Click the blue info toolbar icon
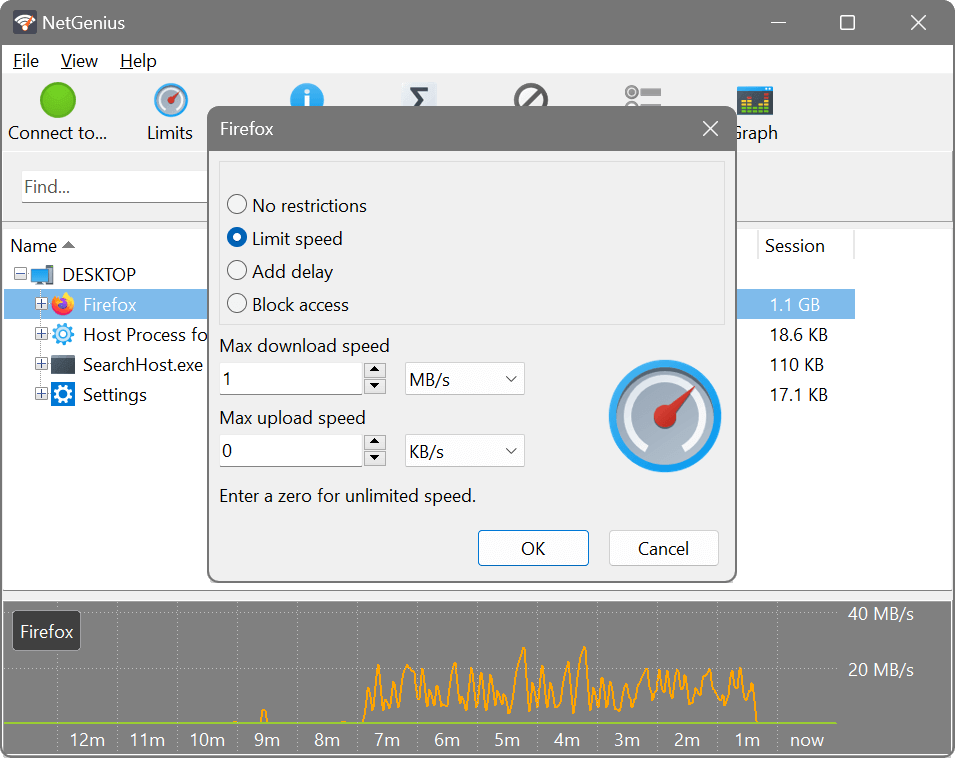 tap(307, 95)
